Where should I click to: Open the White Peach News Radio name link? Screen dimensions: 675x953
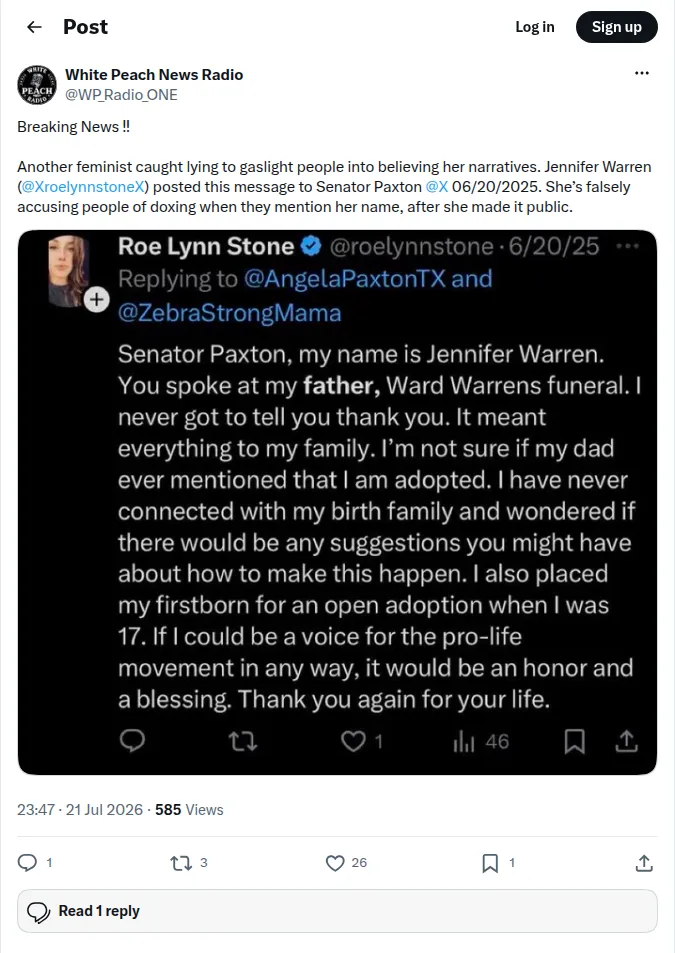[154, 75]
